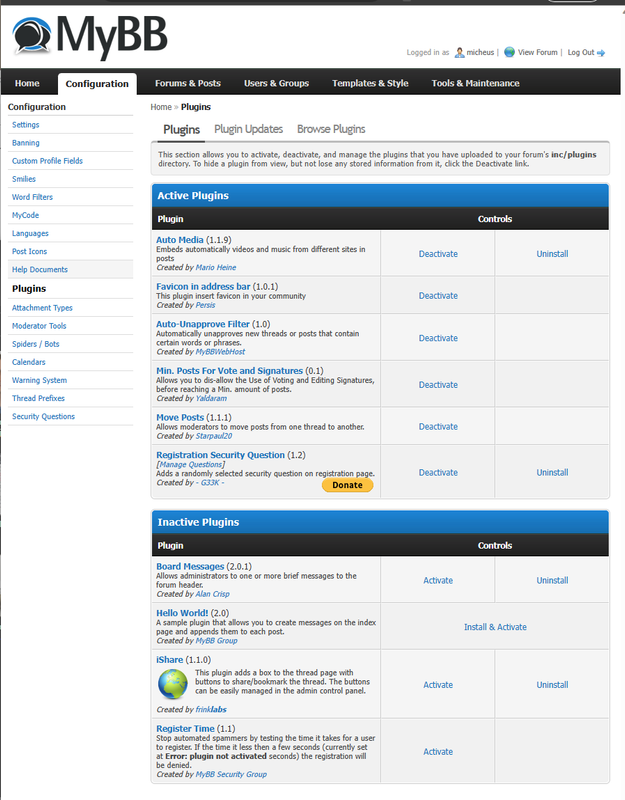Deactivate the Auto-Unapprove Filter plugin
This screenshot has width=625, height=800.
(438, 338)
